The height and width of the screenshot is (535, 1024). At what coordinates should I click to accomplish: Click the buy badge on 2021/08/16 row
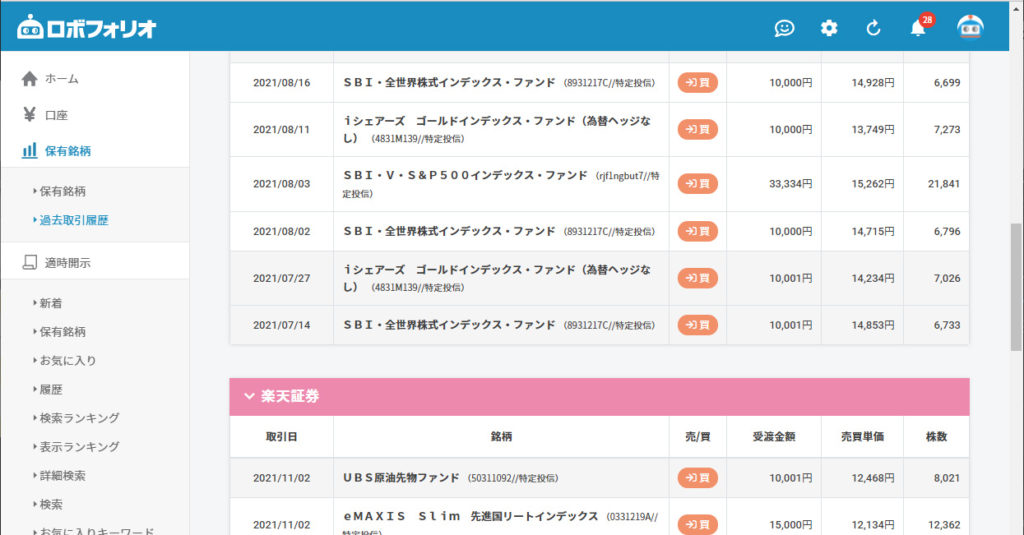(697, 82)
